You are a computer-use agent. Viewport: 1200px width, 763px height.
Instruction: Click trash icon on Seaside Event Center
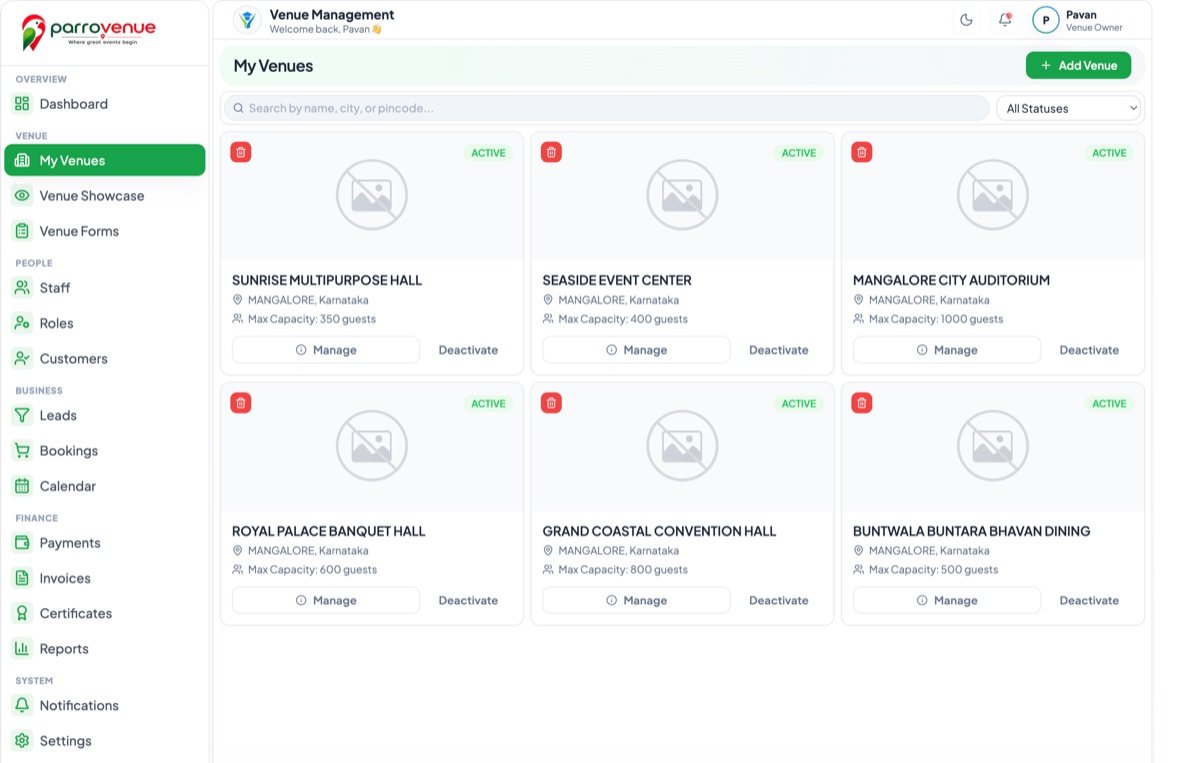click(551, 152)
